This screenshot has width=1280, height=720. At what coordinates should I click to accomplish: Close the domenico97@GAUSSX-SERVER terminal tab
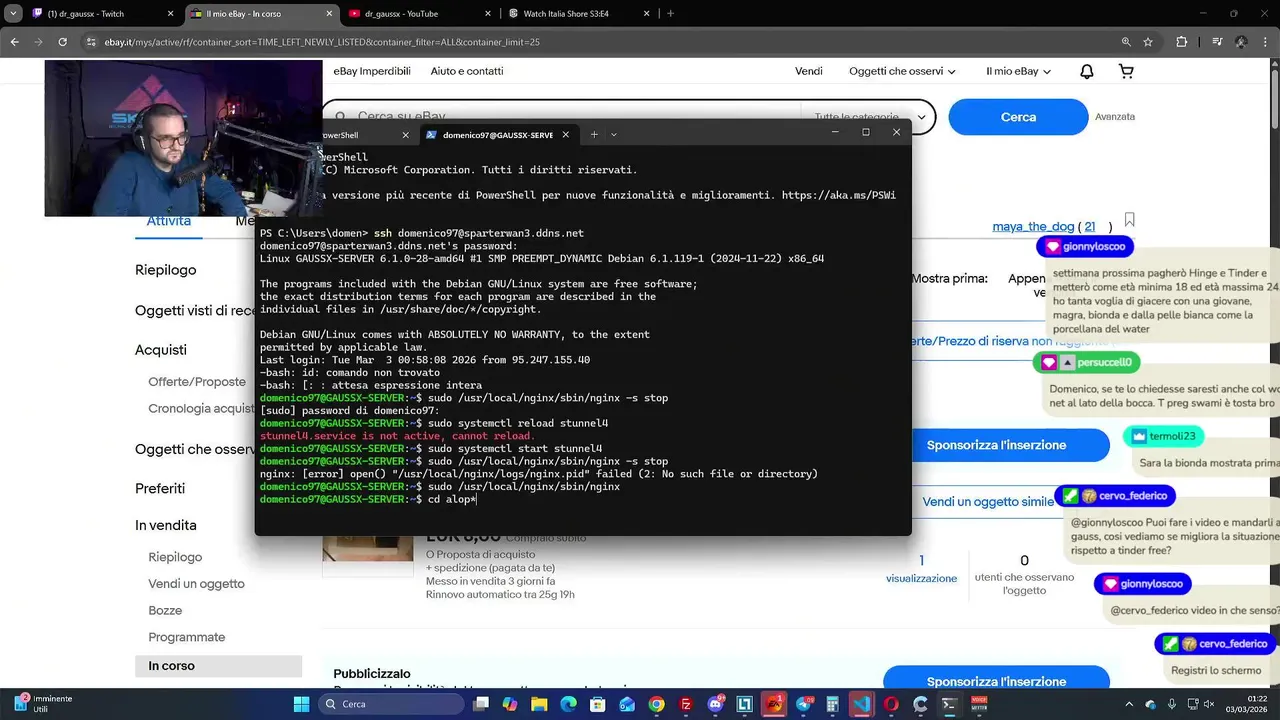[567, 135]
